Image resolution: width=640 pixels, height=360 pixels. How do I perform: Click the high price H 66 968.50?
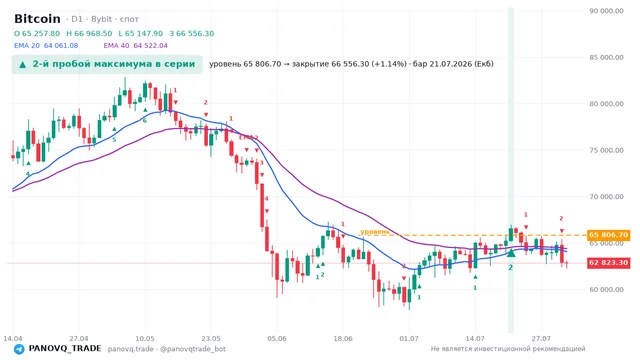(x=89, y=33)
